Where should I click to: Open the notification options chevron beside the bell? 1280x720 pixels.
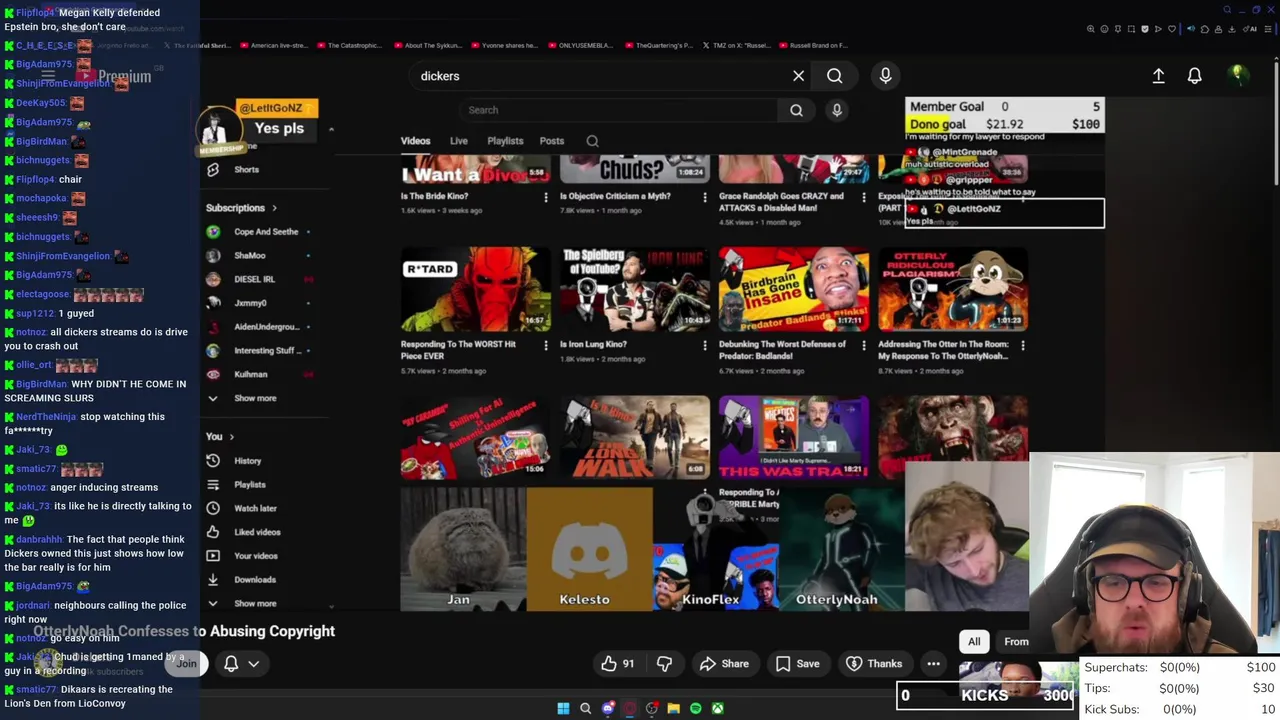pyautogui.click(x=254, y=663)
